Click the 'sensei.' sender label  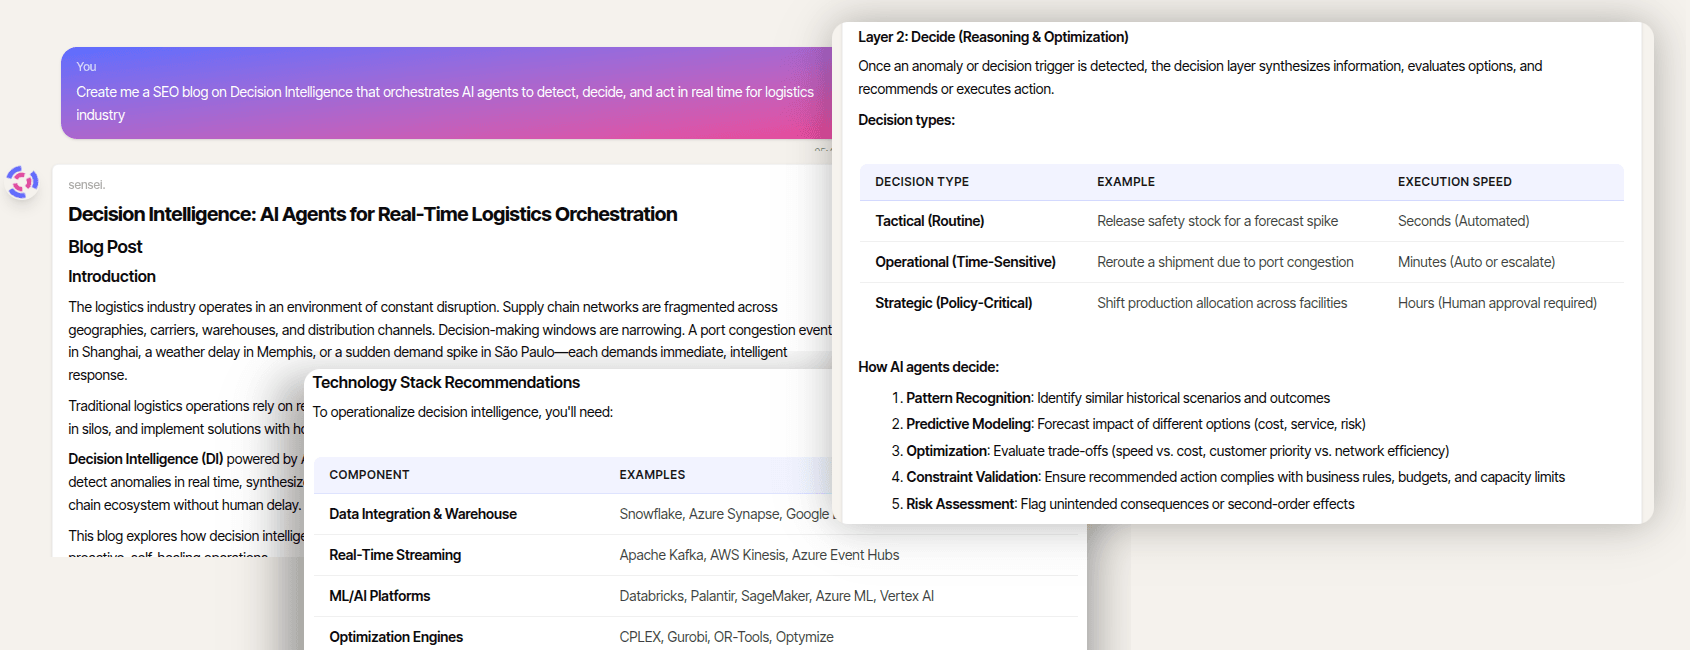coord(87,185)
